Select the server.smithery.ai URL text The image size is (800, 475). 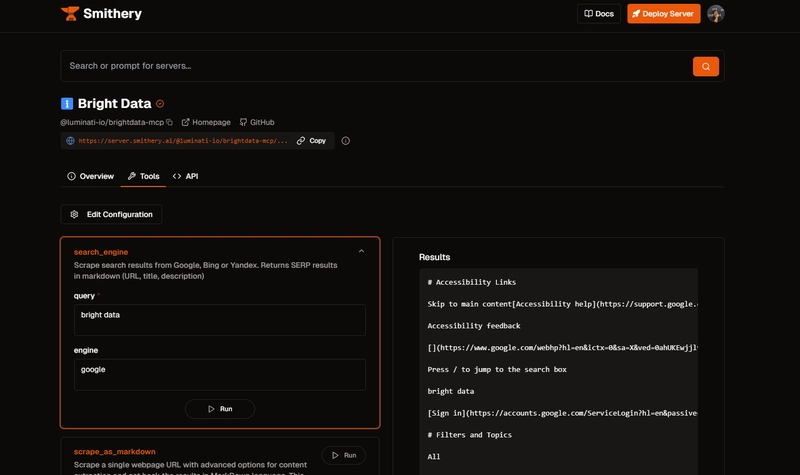[183, 141]
